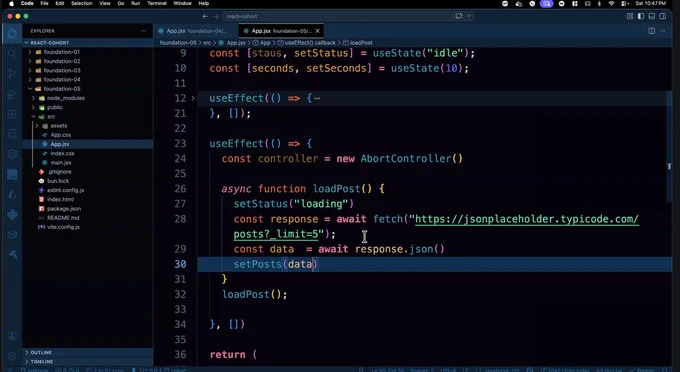The width and height of the screenshot is (680, 372).
Task: Switch to the App.jsx foundation-04 tab
Action: (x=196, y=31)
